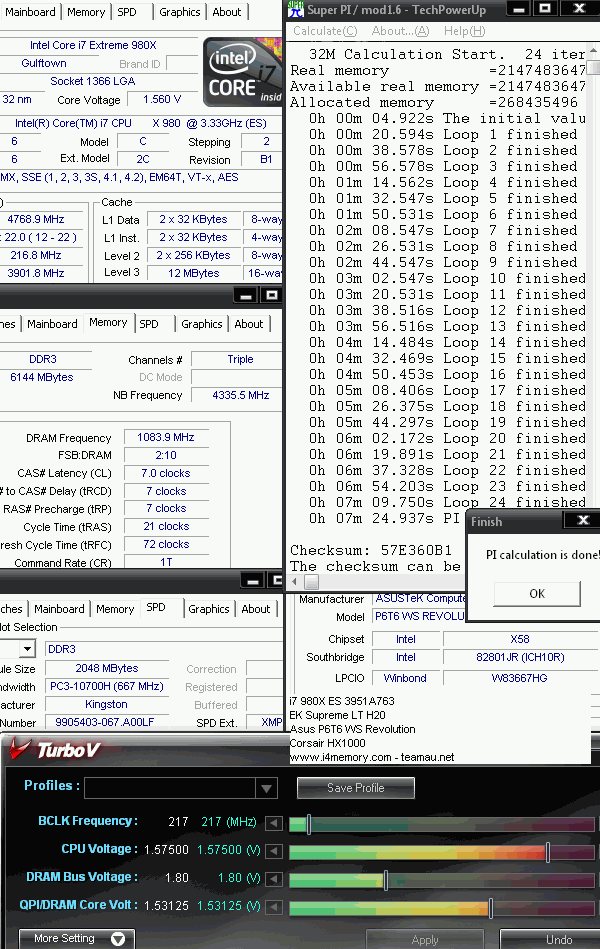The width and height of the screenshot is (600, 949).
Task: Maximize the Super PI window
Action: (546, 9)
